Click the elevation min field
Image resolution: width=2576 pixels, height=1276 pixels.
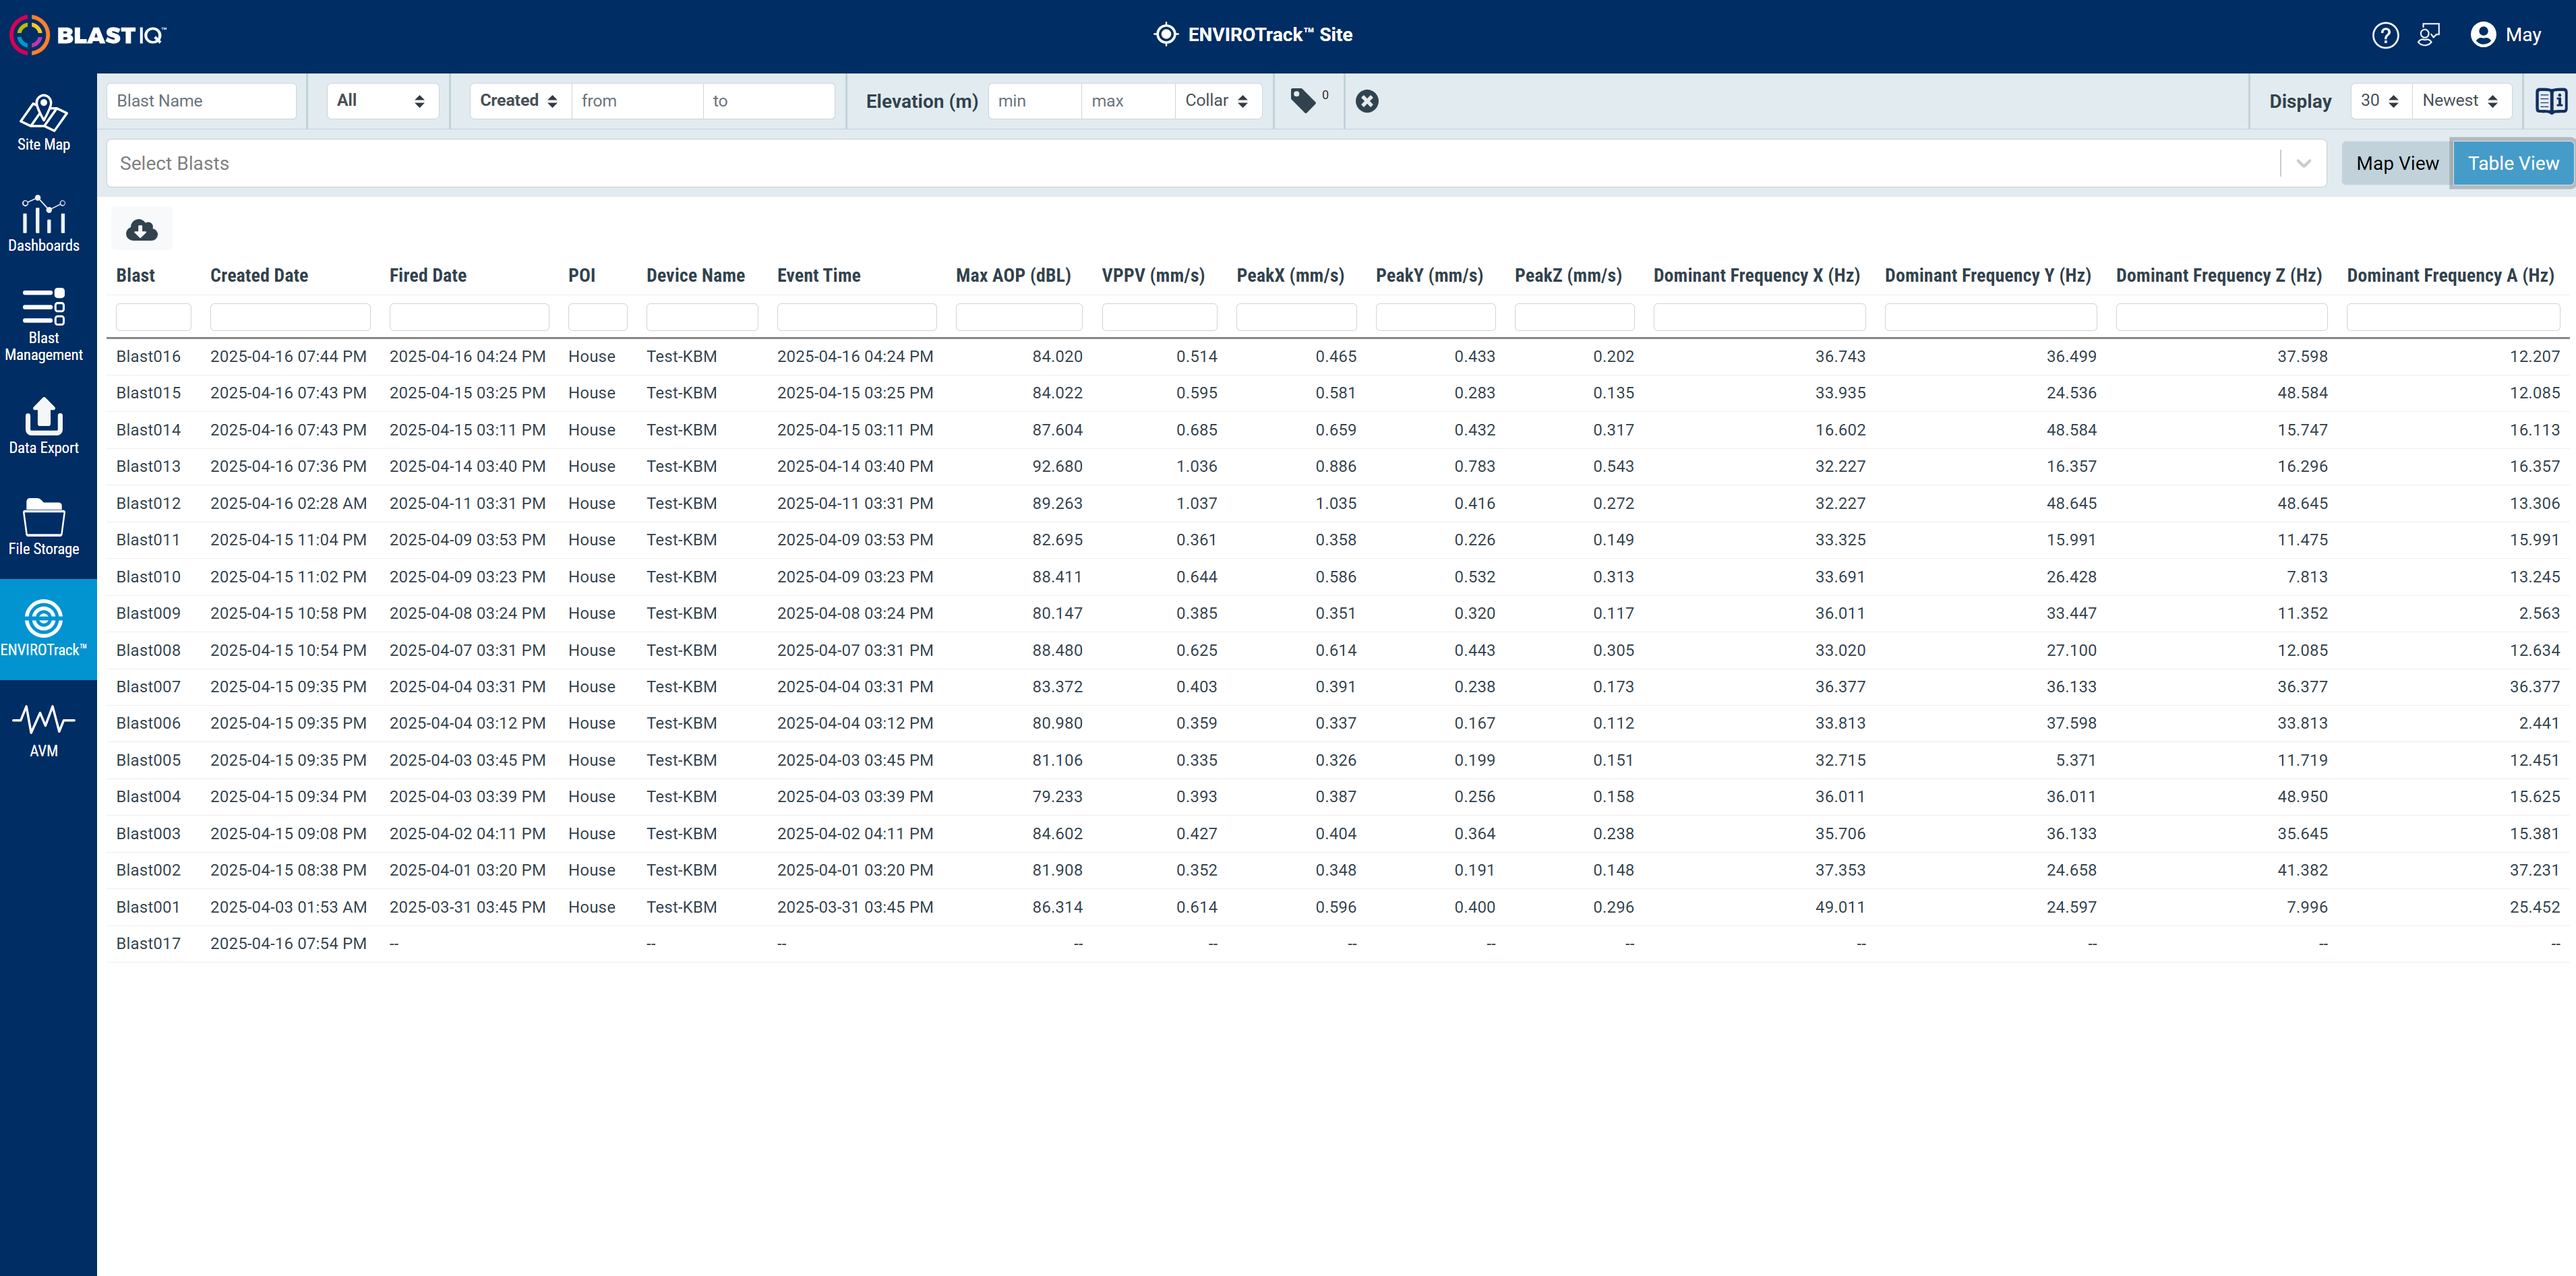click(1034, 101)
